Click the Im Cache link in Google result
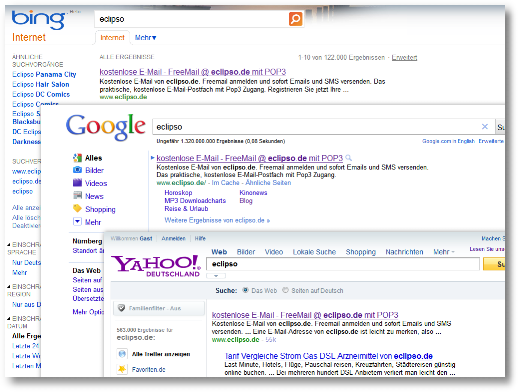520x392 pixels. pyautogui.click(x=225, y=183)
